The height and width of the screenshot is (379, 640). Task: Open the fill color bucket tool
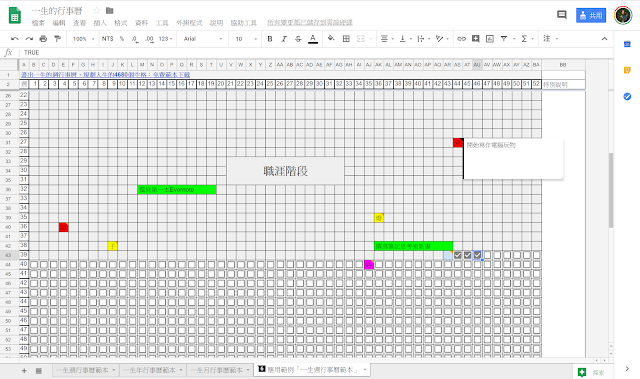[x=331, y=38]
